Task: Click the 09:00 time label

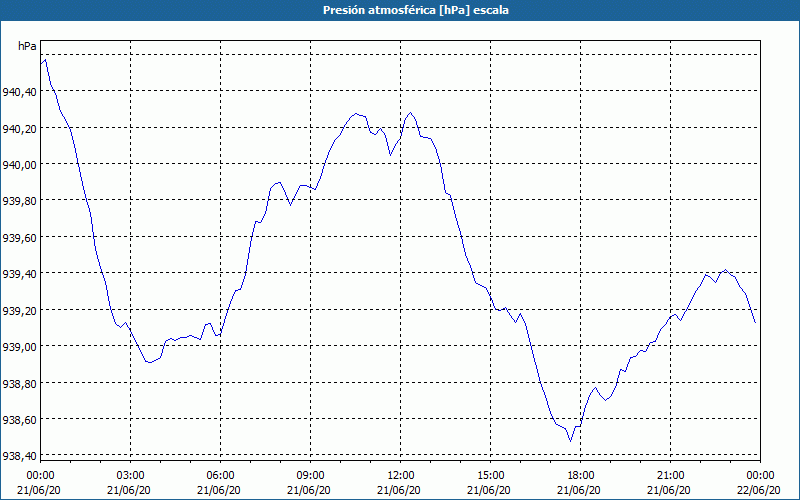Action: pyautogui.click(x=310, y=476)
